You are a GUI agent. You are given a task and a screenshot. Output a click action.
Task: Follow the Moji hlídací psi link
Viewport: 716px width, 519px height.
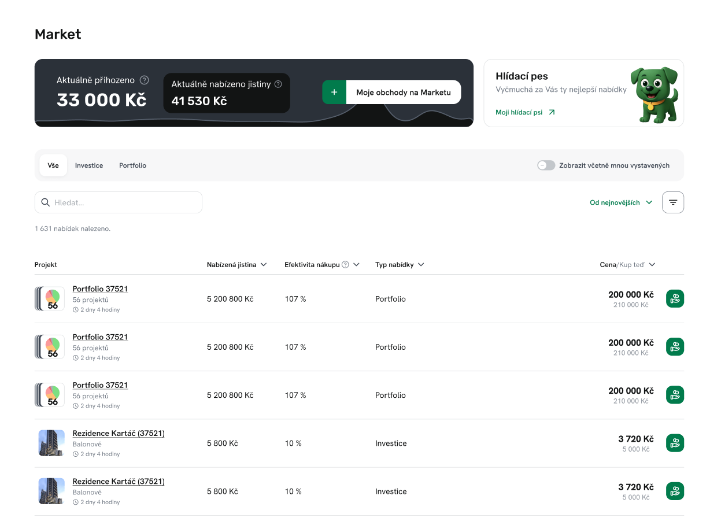[525, 112]
